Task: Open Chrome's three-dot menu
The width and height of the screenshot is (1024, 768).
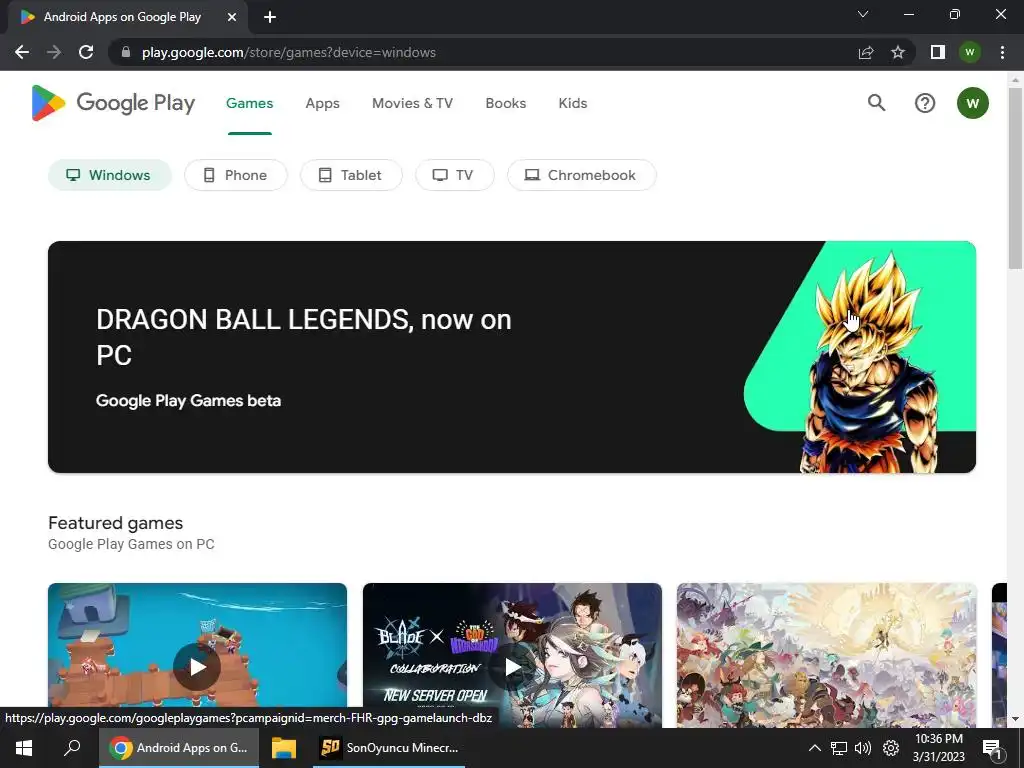Action: tap(1002, 52)
